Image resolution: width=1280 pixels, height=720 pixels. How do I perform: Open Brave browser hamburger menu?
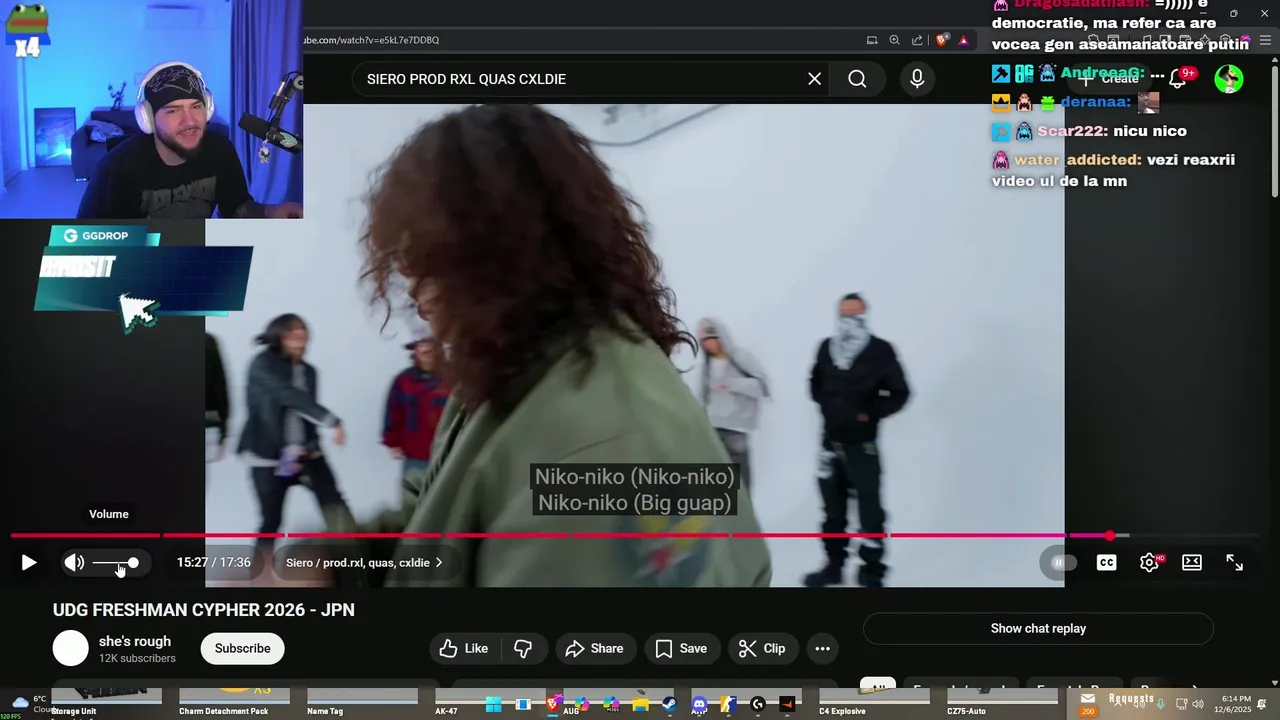pyautogui.click(x=1265, y=40)
